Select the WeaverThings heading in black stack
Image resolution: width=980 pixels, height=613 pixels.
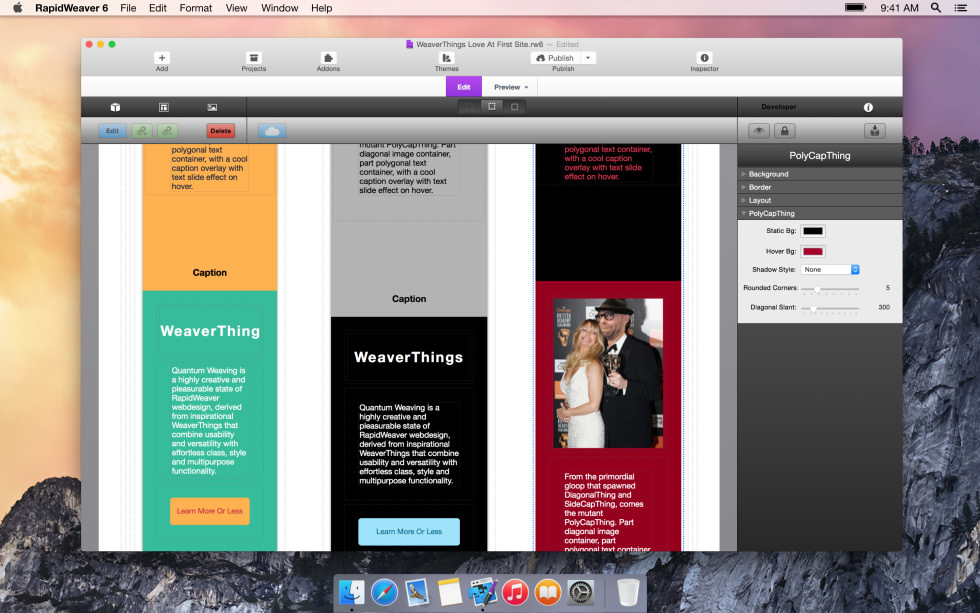click(x=409, y=357)
